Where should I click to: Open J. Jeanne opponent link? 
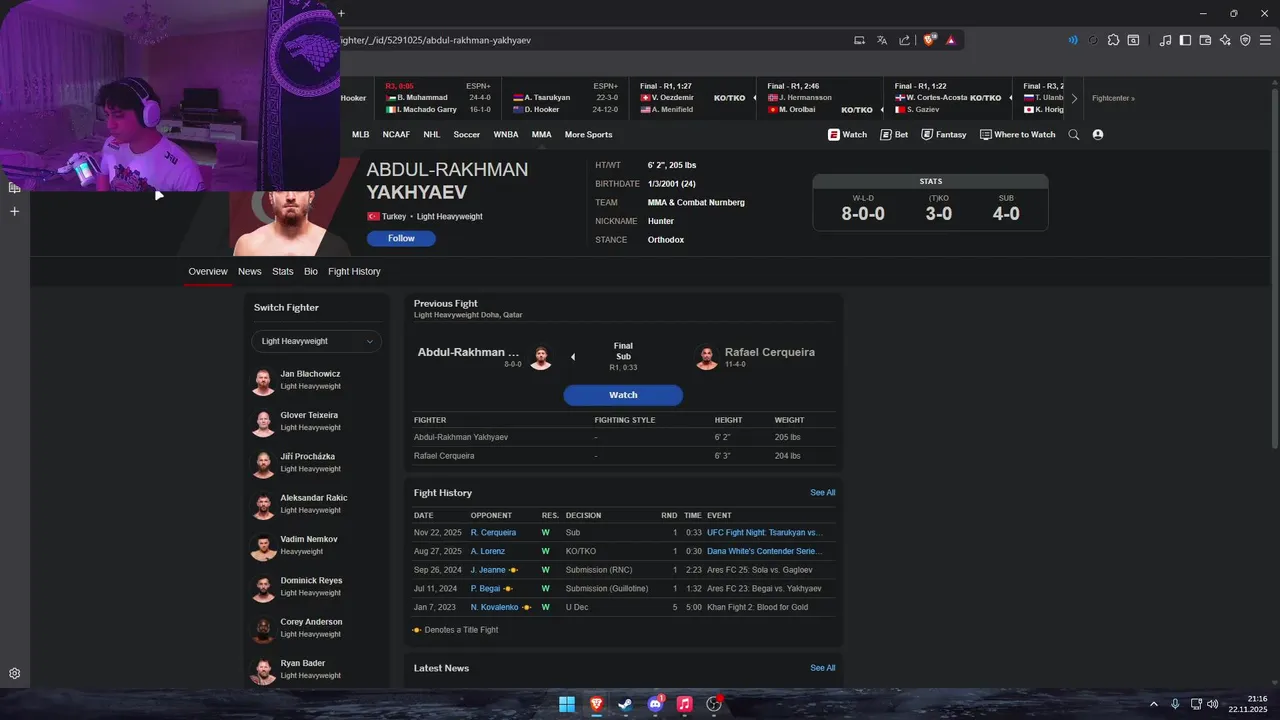488,570
